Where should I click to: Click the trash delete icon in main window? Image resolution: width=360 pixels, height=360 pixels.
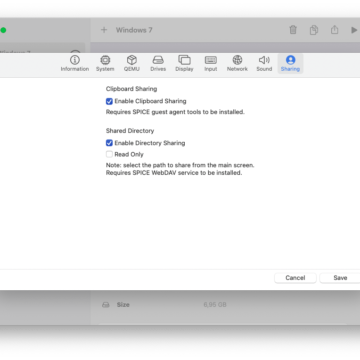(x=293, y=30)
